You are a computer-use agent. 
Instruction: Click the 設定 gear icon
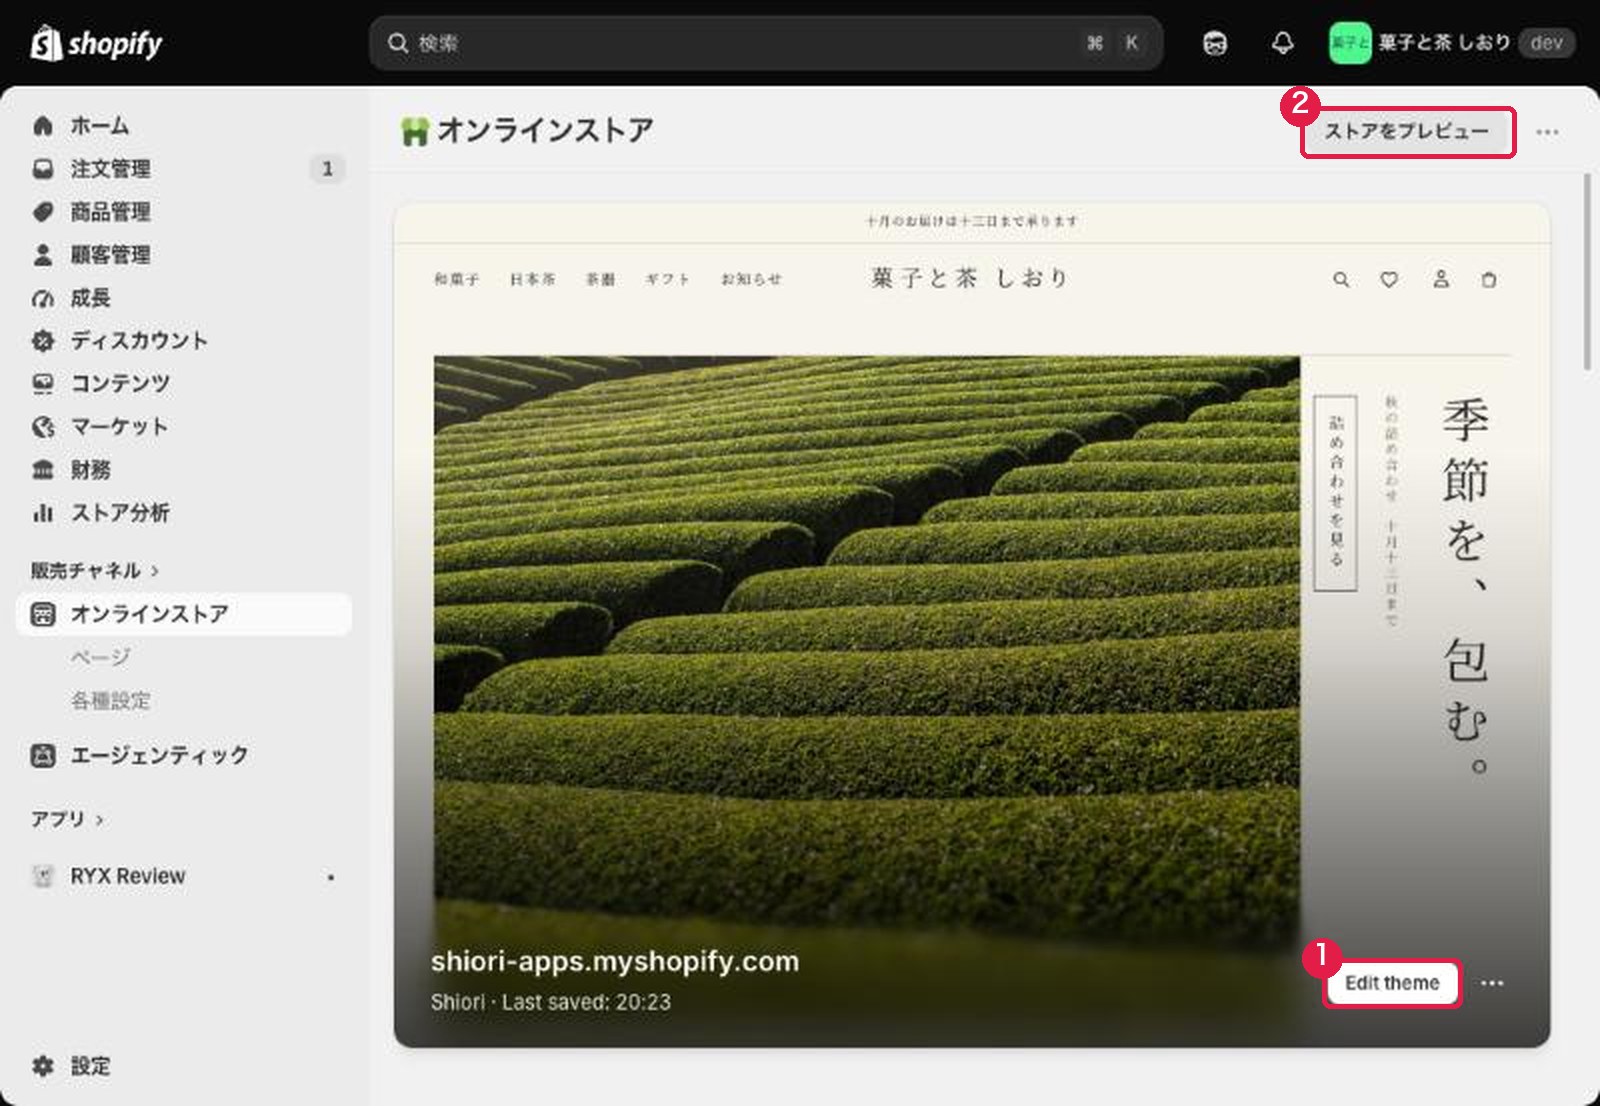click(43, 1066)
